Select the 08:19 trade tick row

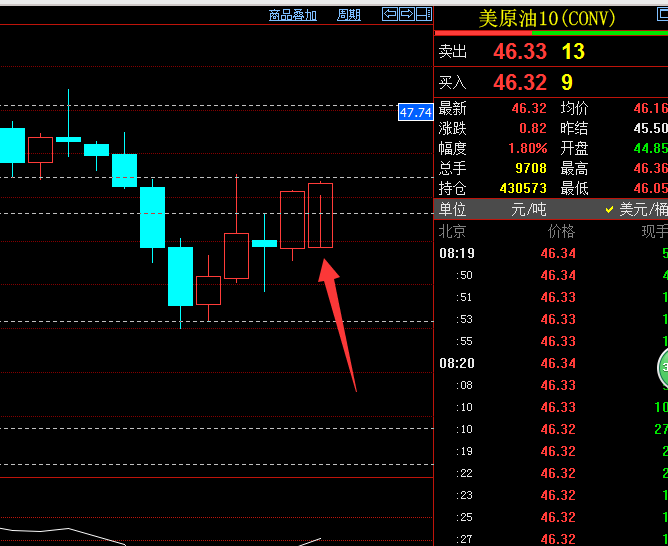tap(550, 253)
